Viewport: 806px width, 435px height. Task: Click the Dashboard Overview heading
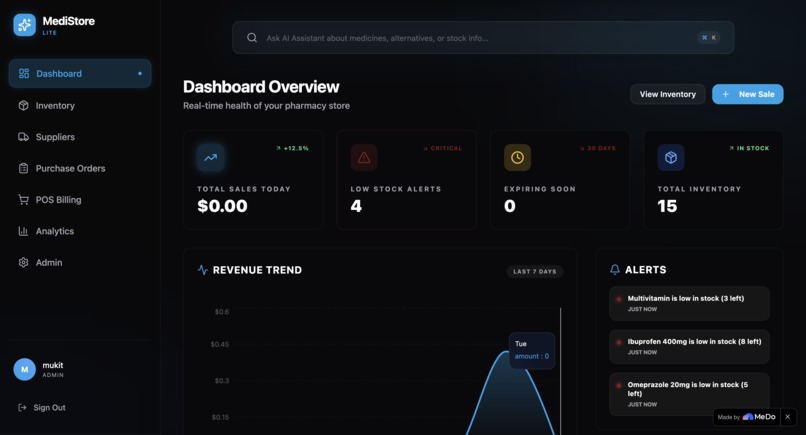[x=261, y=87]
